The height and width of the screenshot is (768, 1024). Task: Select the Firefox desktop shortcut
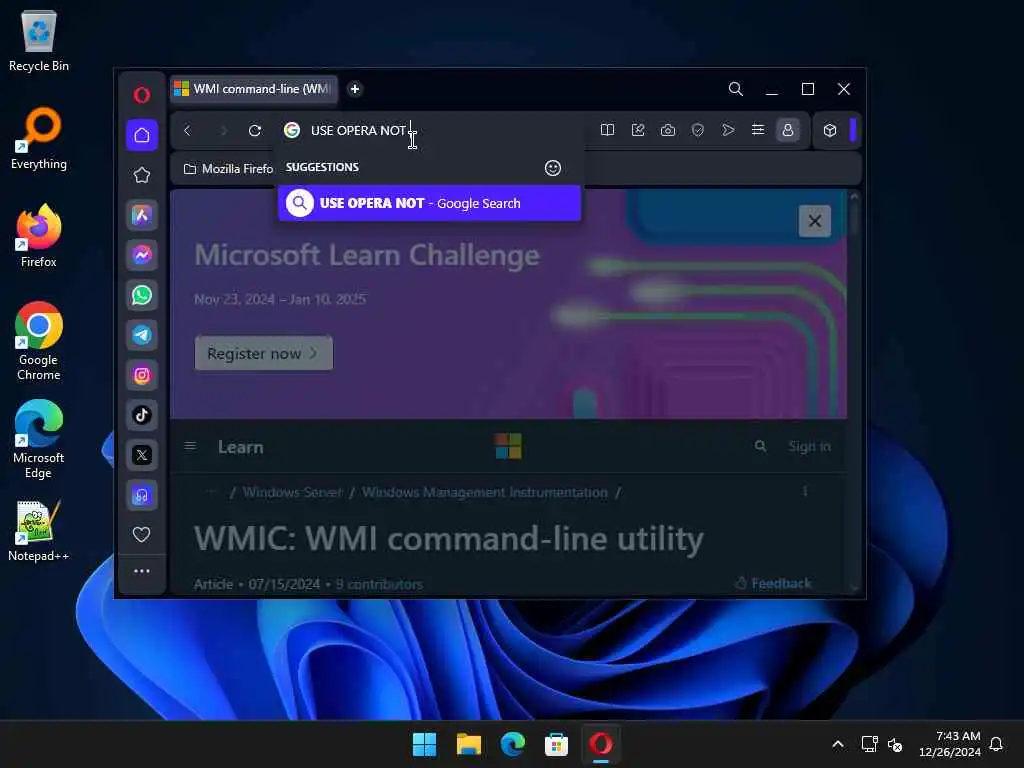39,236
